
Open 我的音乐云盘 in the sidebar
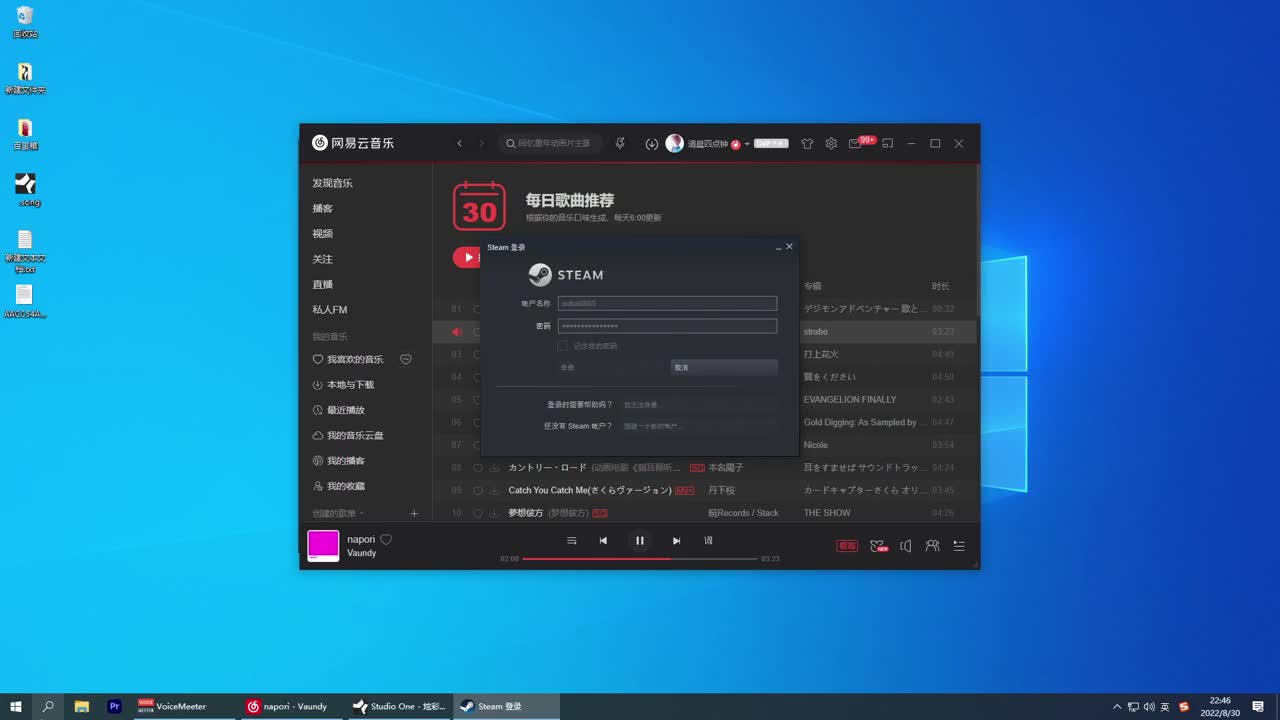[x=348, y=436]
